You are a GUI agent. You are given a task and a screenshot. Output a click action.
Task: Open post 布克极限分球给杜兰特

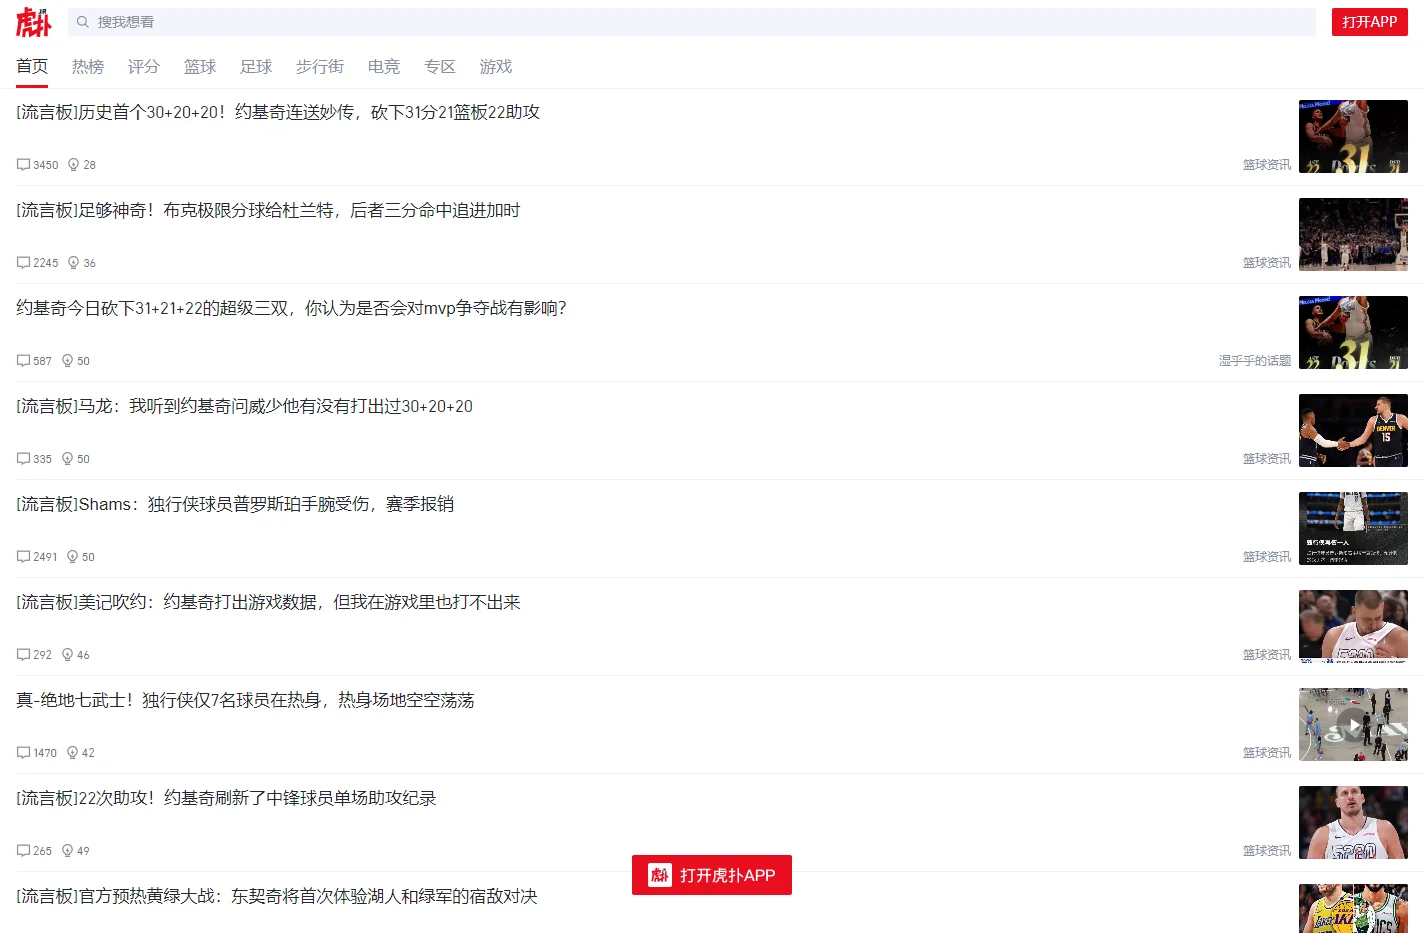click(268, 210)
